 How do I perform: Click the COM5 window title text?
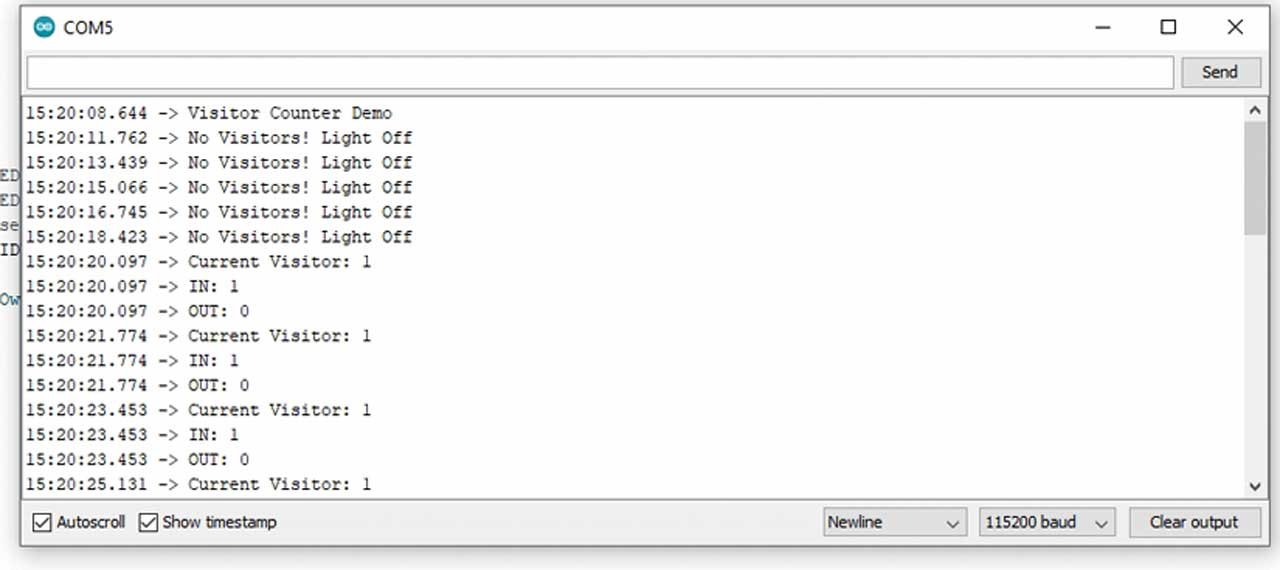pos(88,28)
